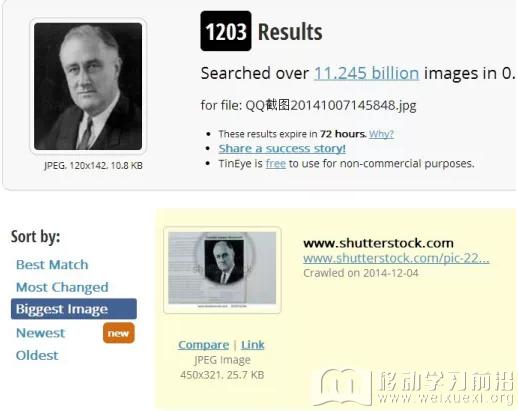Screen dimensions: 518x411
Task: Open the uploaded portrait query thumbnail
Action: pos(88,86)
